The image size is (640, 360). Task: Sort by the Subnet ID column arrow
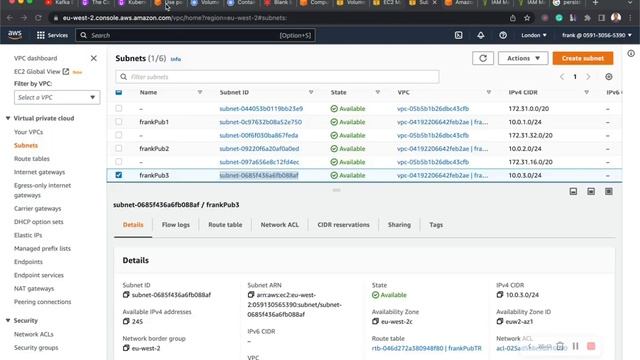click(311, 93)
